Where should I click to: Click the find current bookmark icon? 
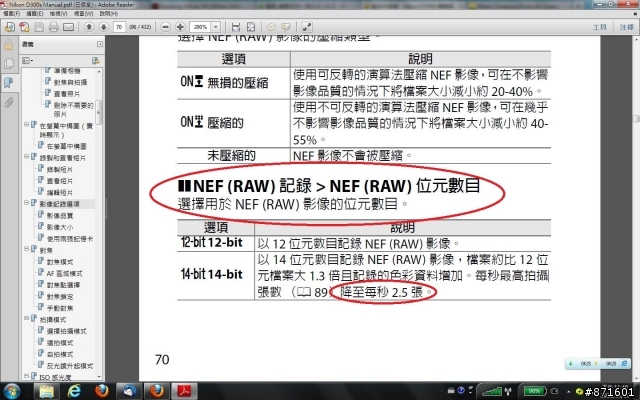[96, 60]
